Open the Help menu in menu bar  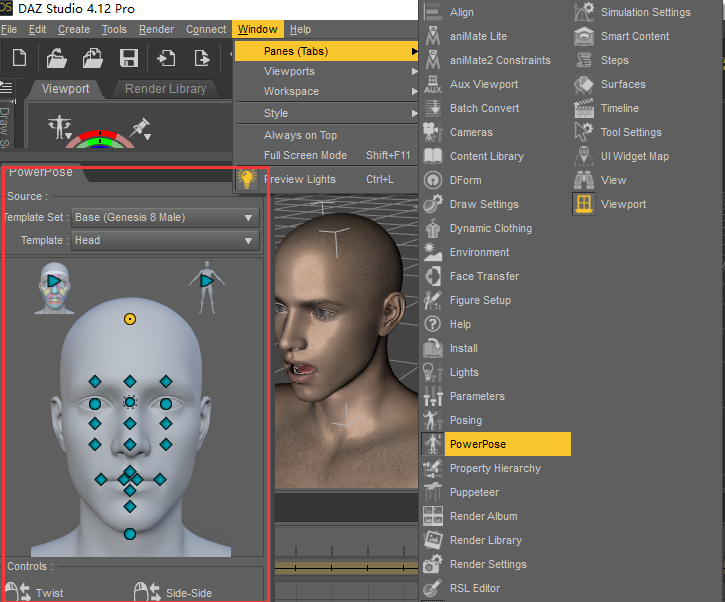tap(300, 29)
